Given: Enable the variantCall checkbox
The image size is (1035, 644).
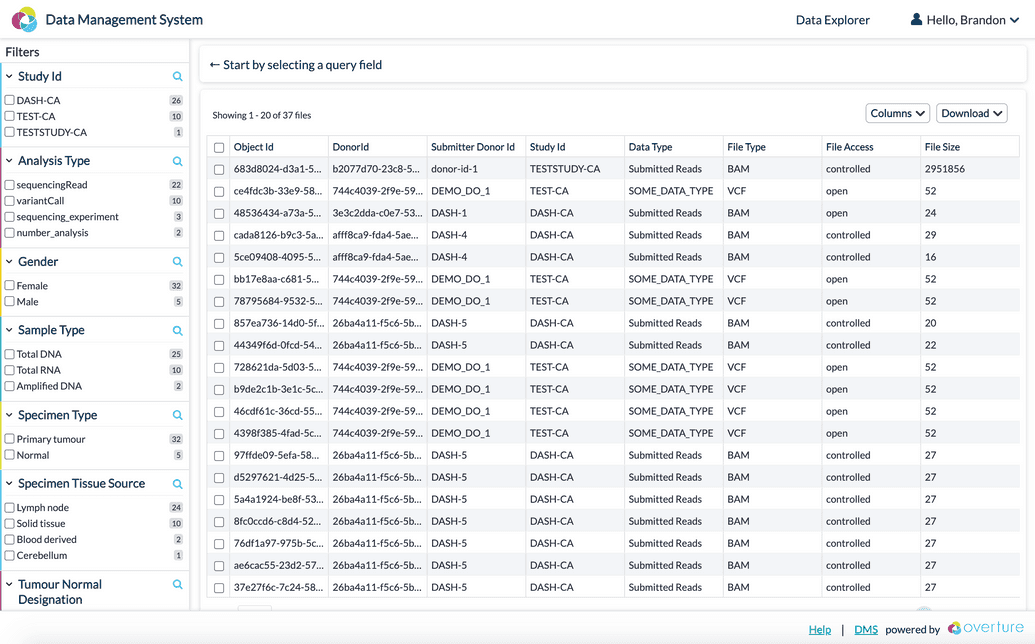Looking at the screenshot, I should pos(10,201).
